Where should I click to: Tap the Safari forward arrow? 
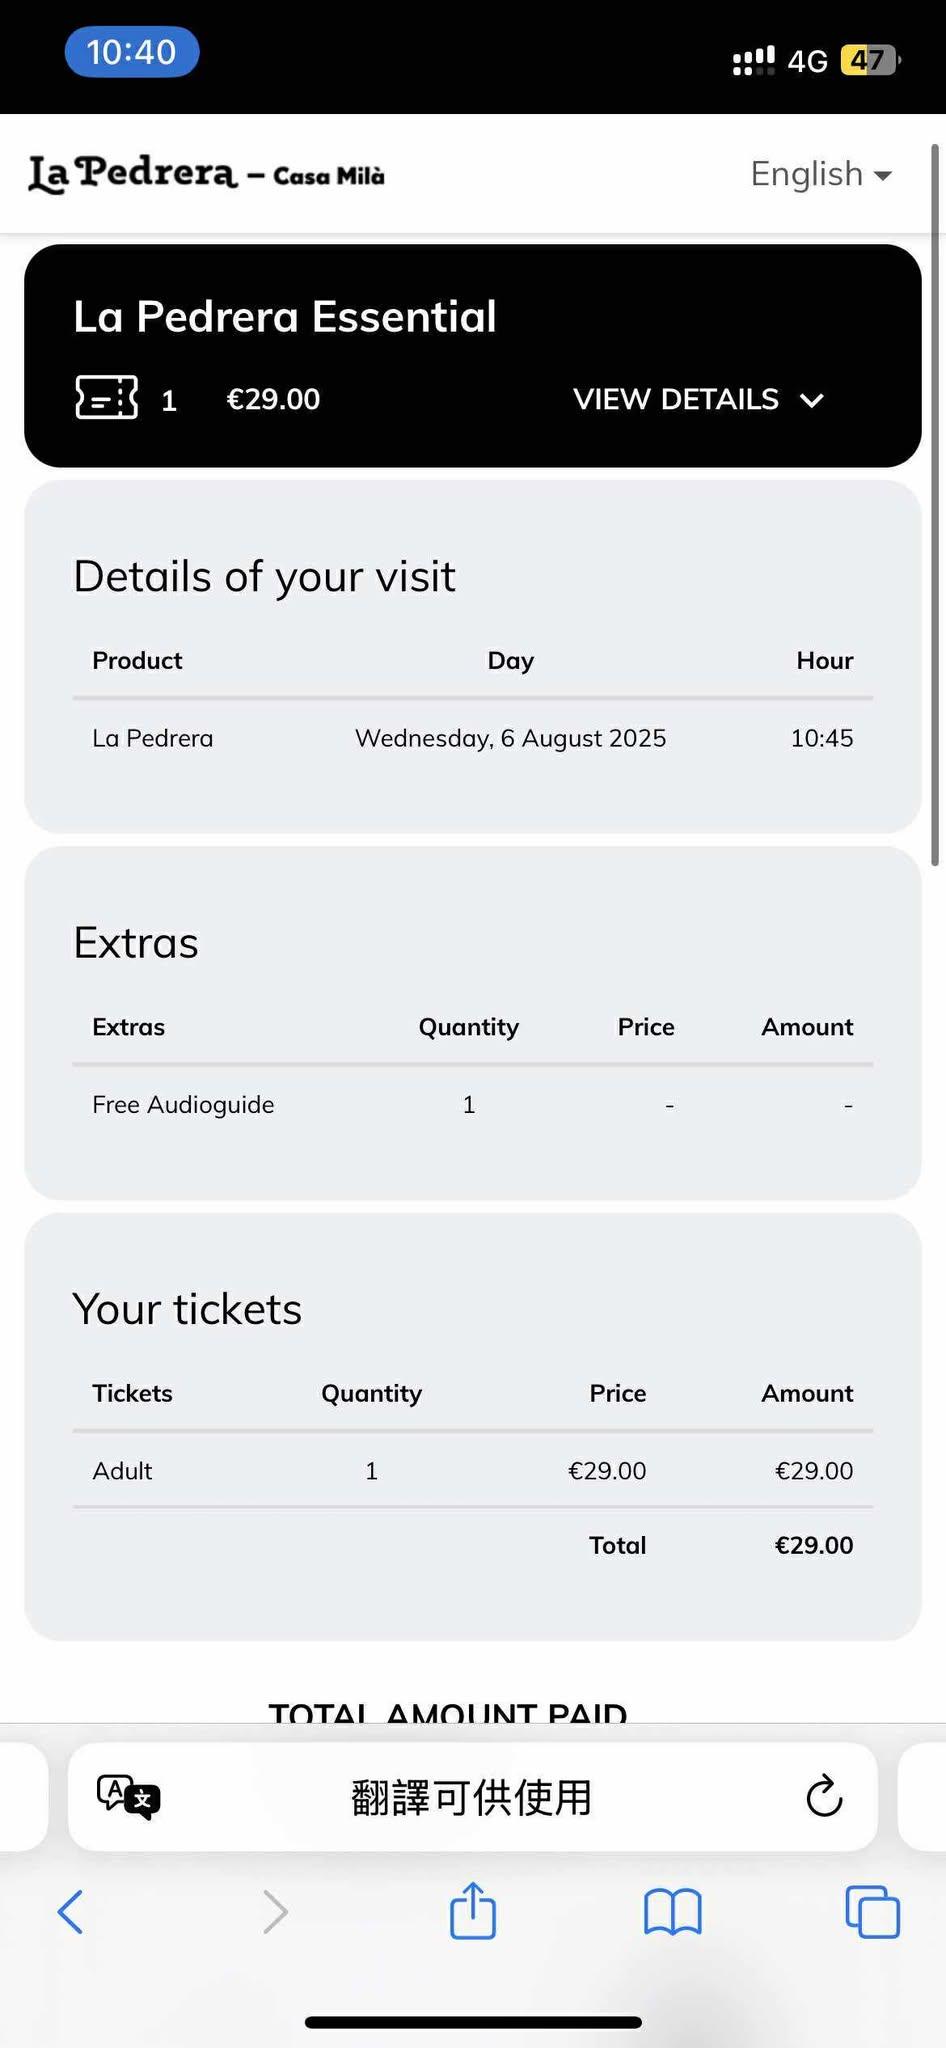(x=275, y=1912)
